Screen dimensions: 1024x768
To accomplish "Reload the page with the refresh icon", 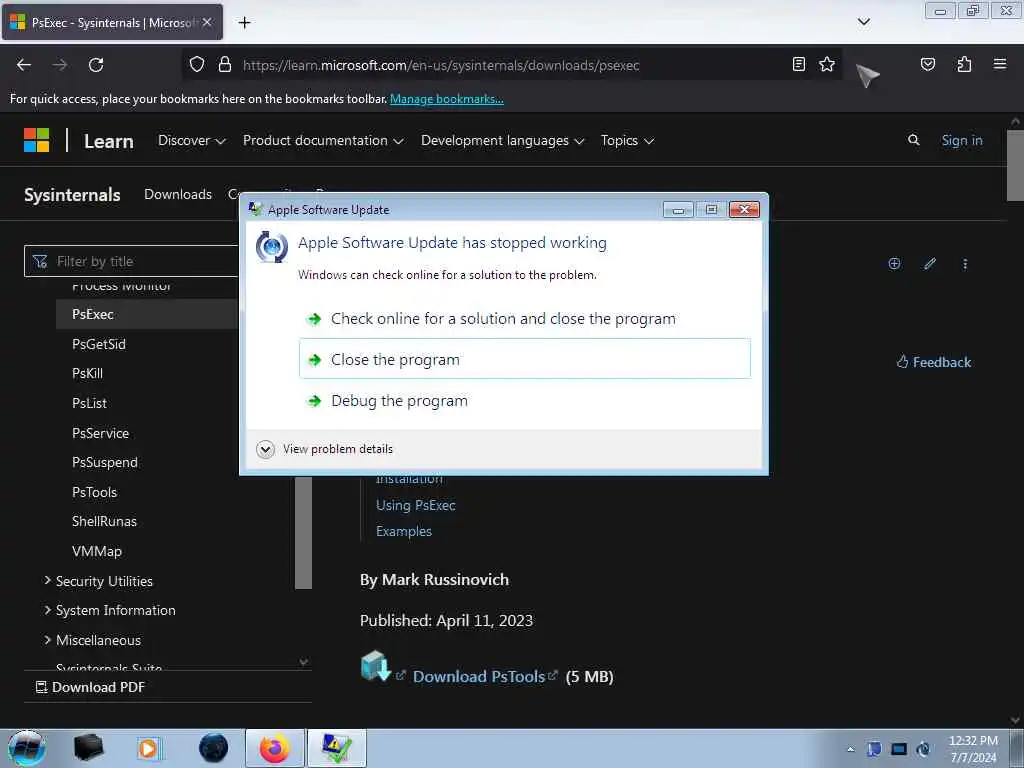I will [96, 65].
